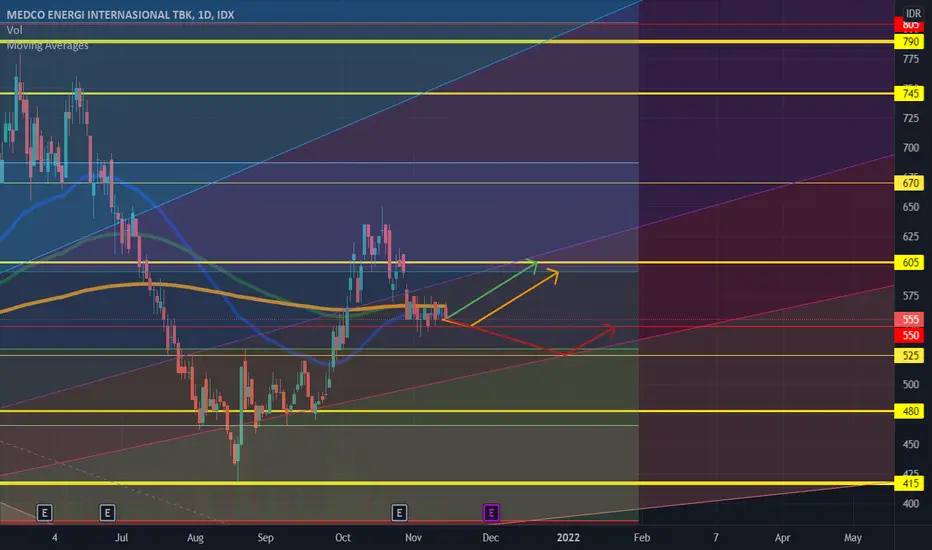Click the 775 value on the price axis
This screenshot has width=932, height=550.
(x=911, y=59)
